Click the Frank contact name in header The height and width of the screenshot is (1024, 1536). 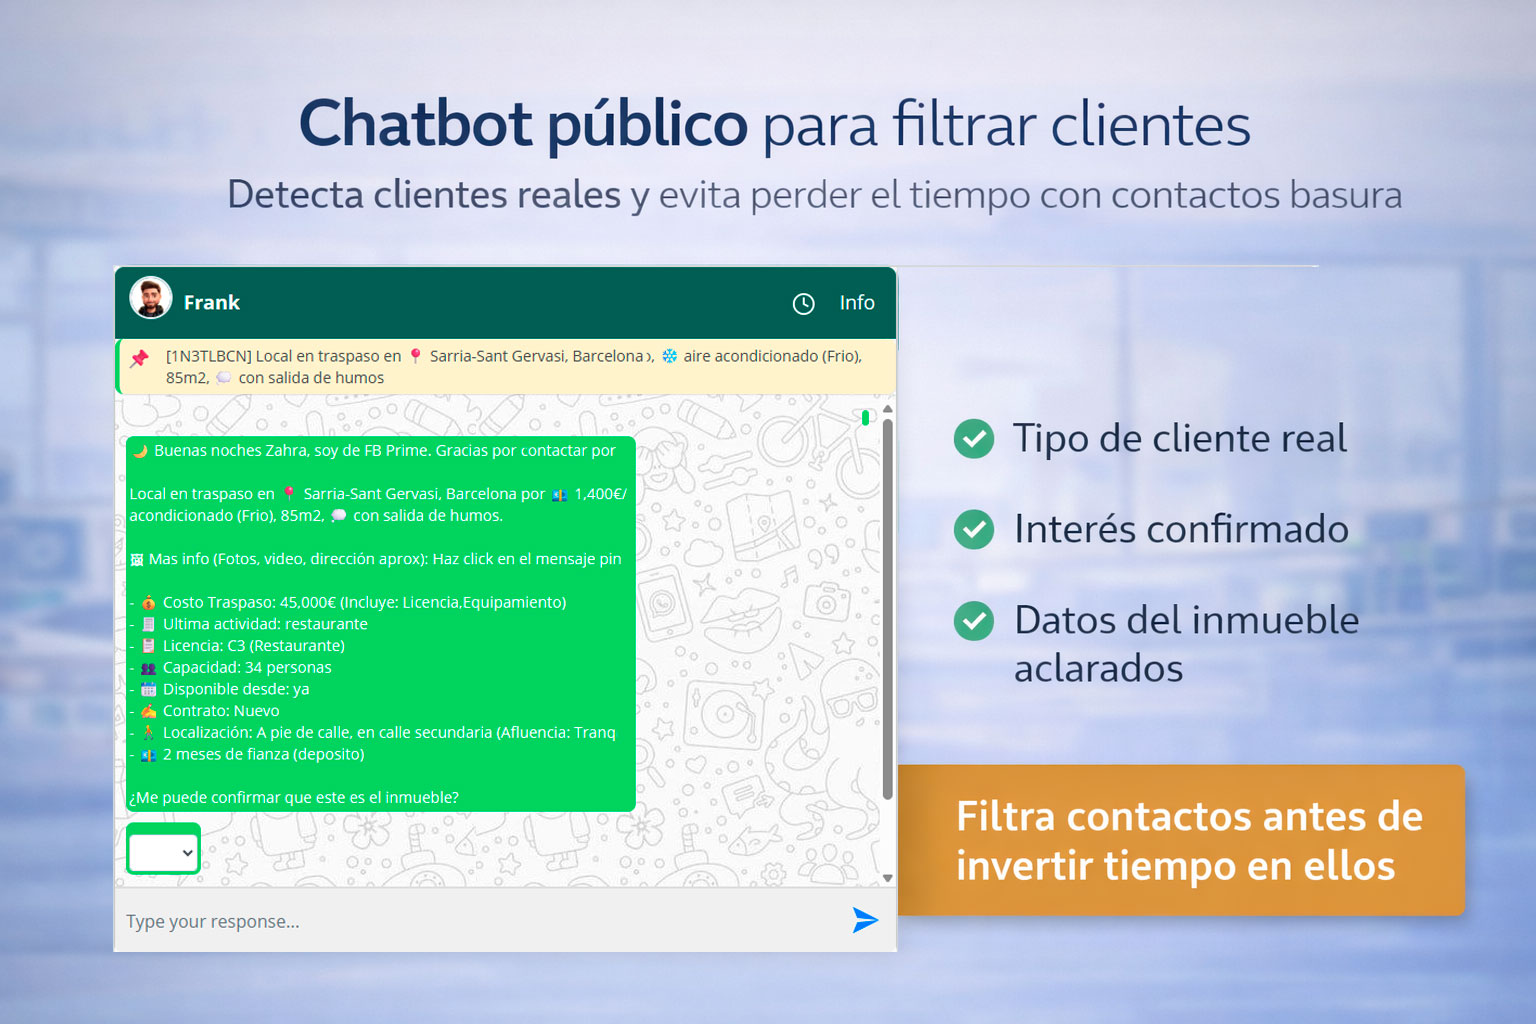tap(211, 303)
